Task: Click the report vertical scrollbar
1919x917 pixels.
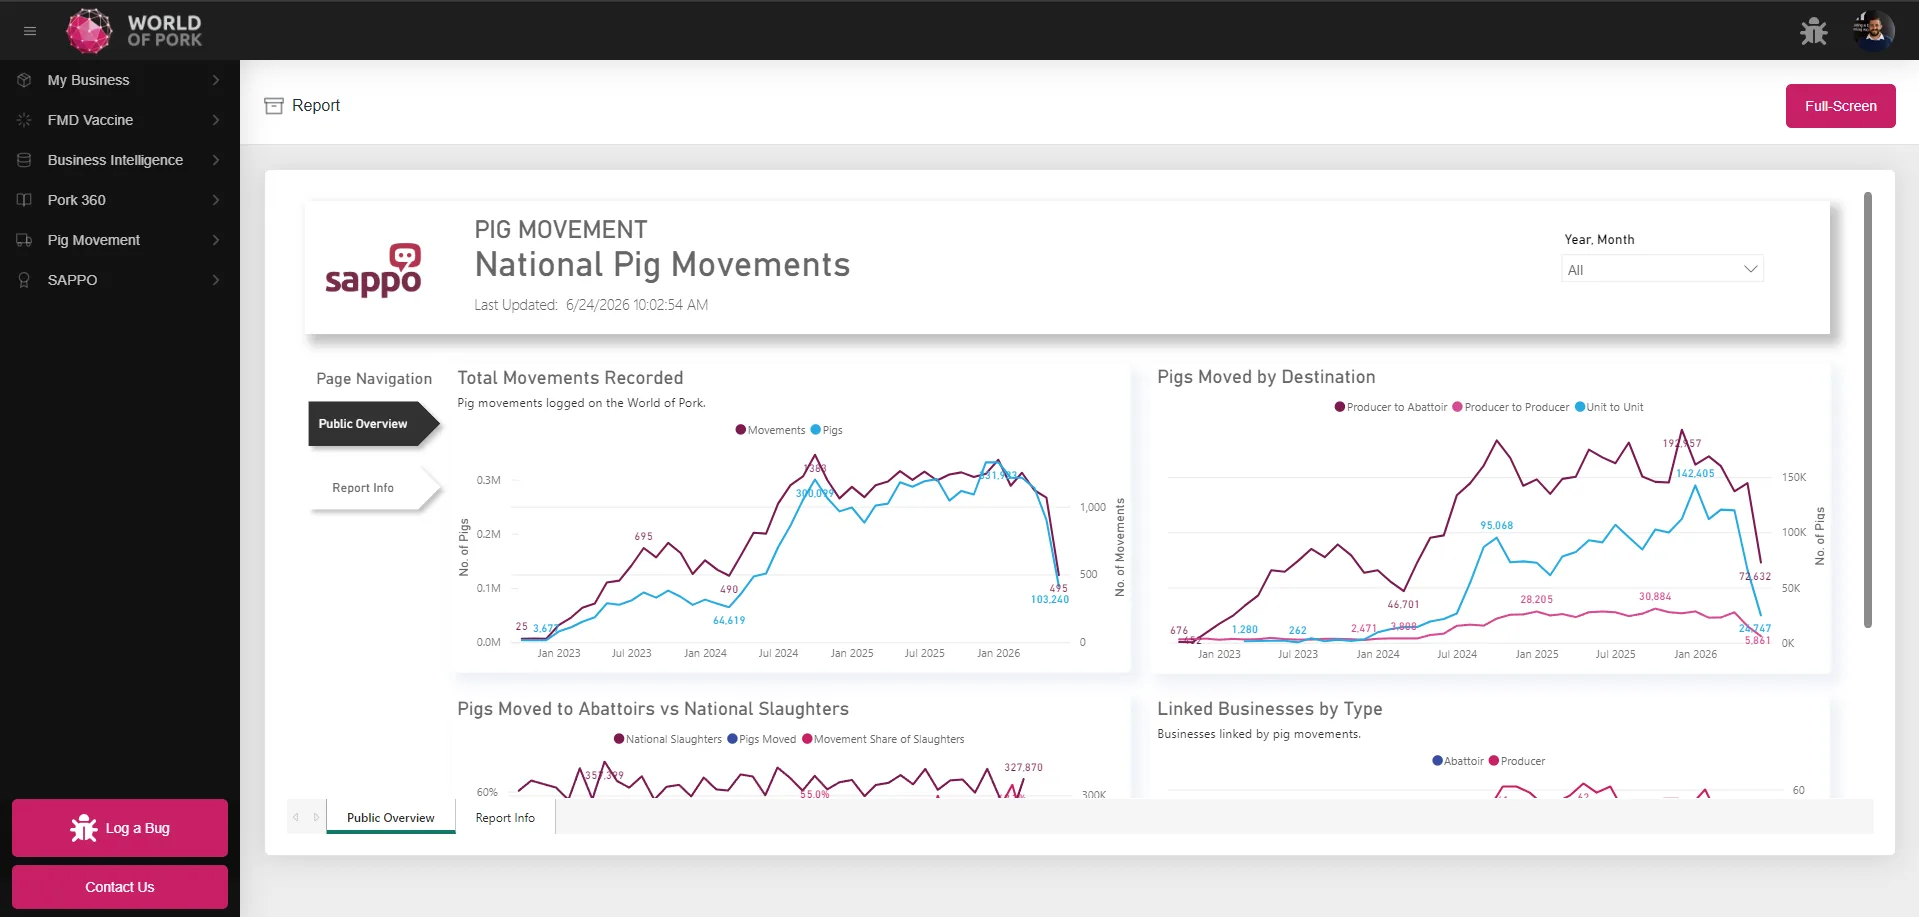Action: point(1867,410)
